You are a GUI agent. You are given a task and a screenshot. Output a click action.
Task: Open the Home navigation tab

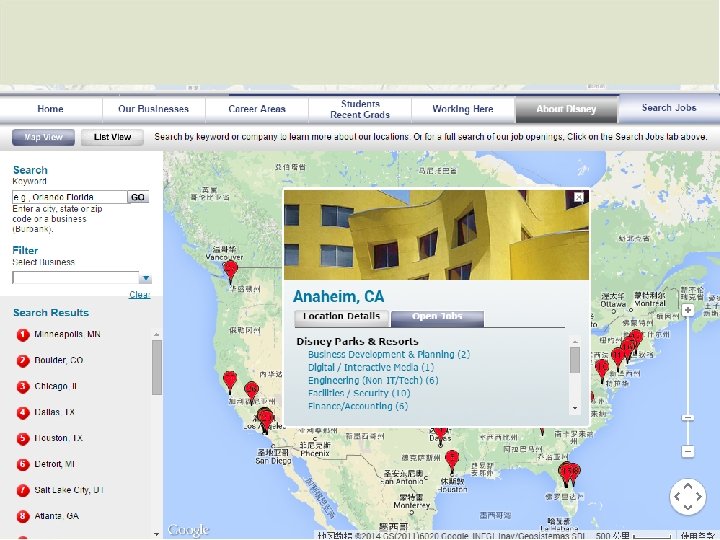(x=51, y=109)
